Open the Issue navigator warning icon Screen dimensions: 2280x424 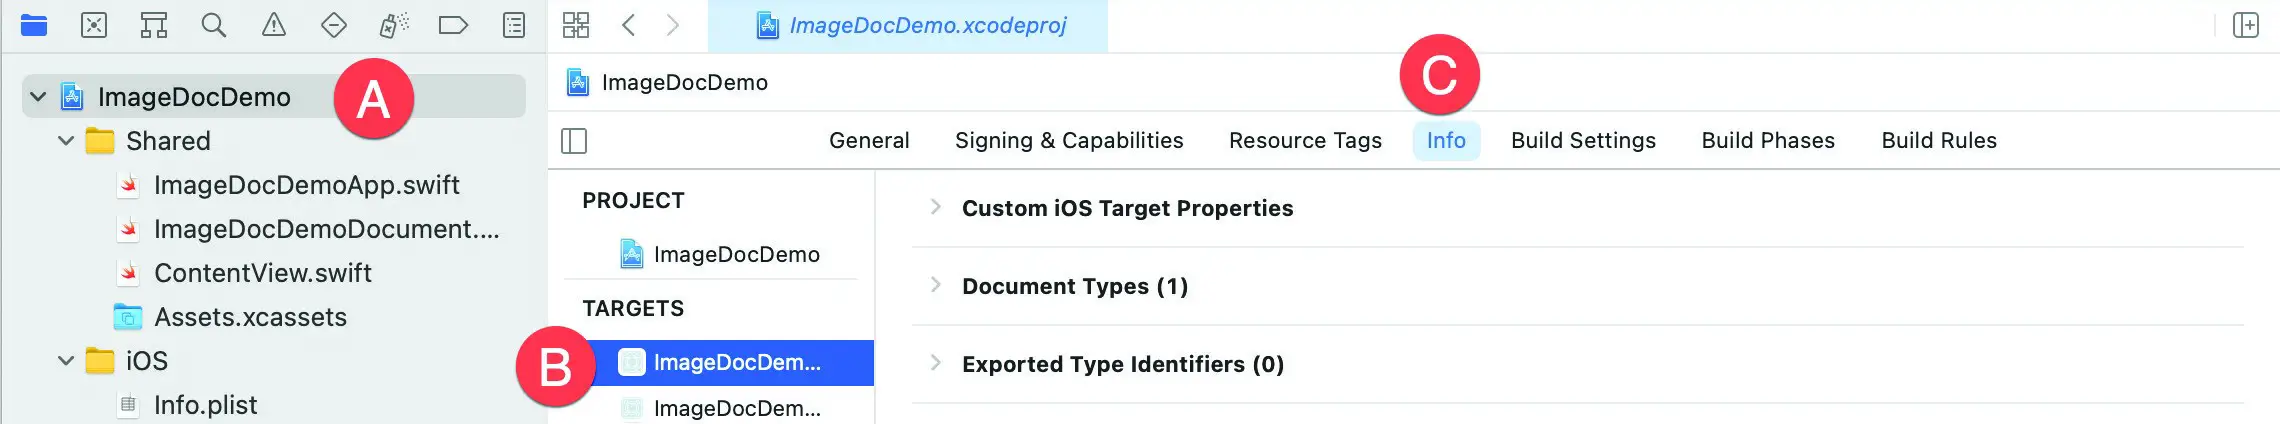pos(273,25)
